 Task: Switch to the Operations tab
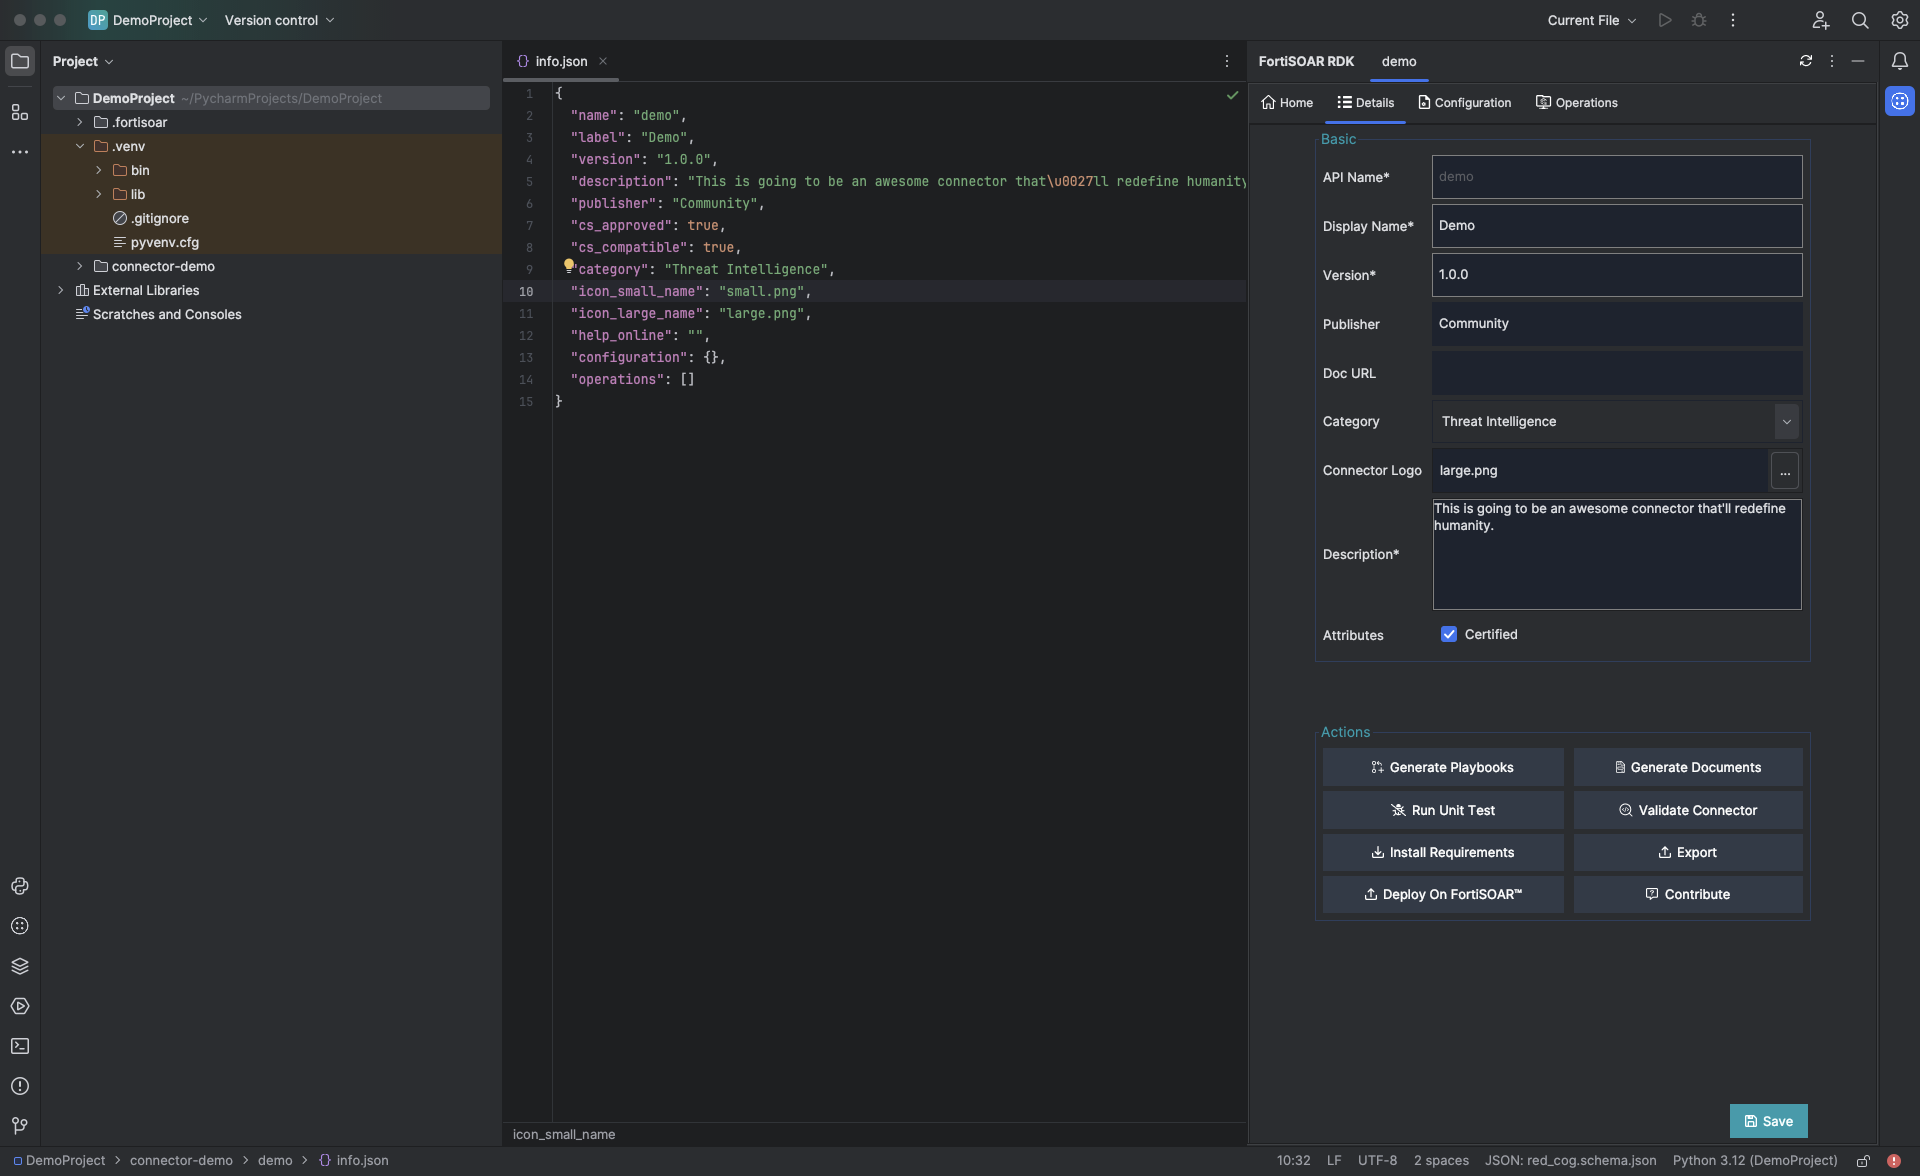pyautogui.click(x=1576, y=103)
